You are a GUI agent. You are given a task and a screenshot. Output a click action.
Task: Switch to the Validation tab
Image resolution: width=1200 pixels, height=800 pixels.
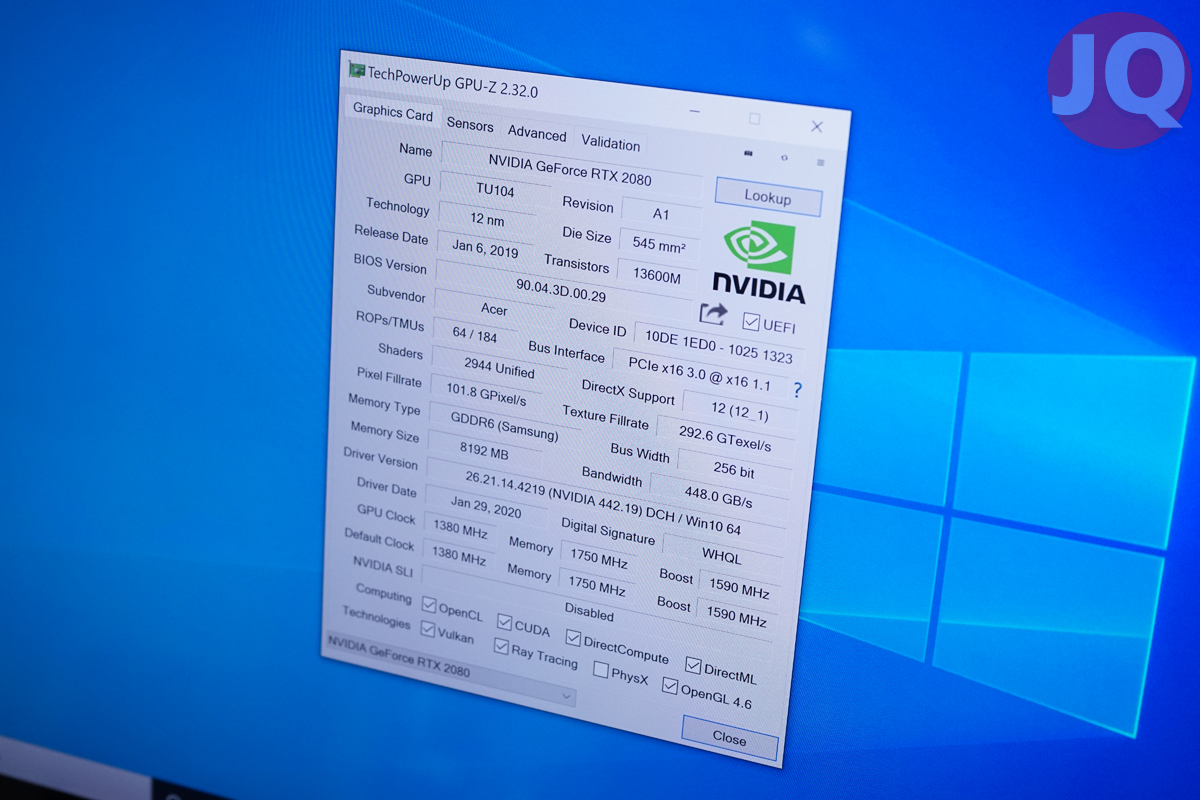click(610, 143)
